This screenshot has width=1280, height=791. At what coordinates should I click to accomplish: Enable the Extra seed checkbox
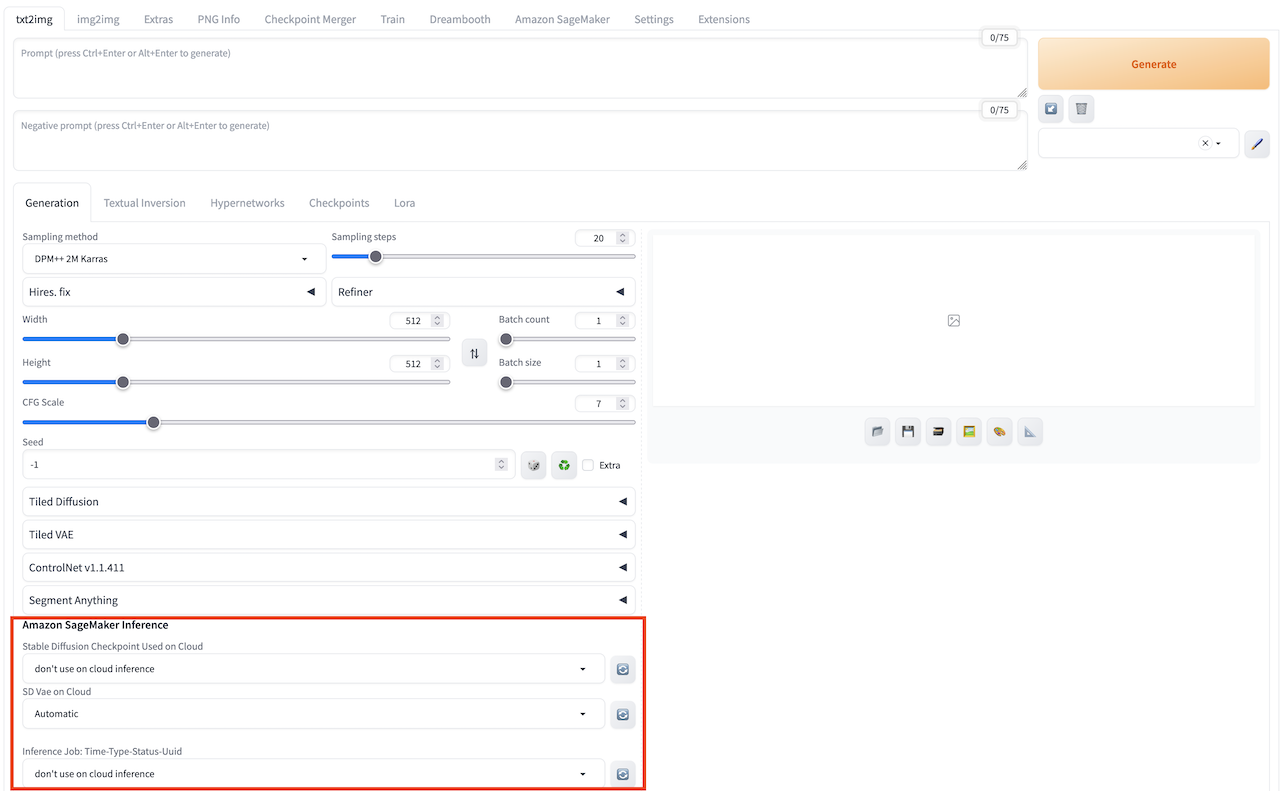[x=588, y=465]
